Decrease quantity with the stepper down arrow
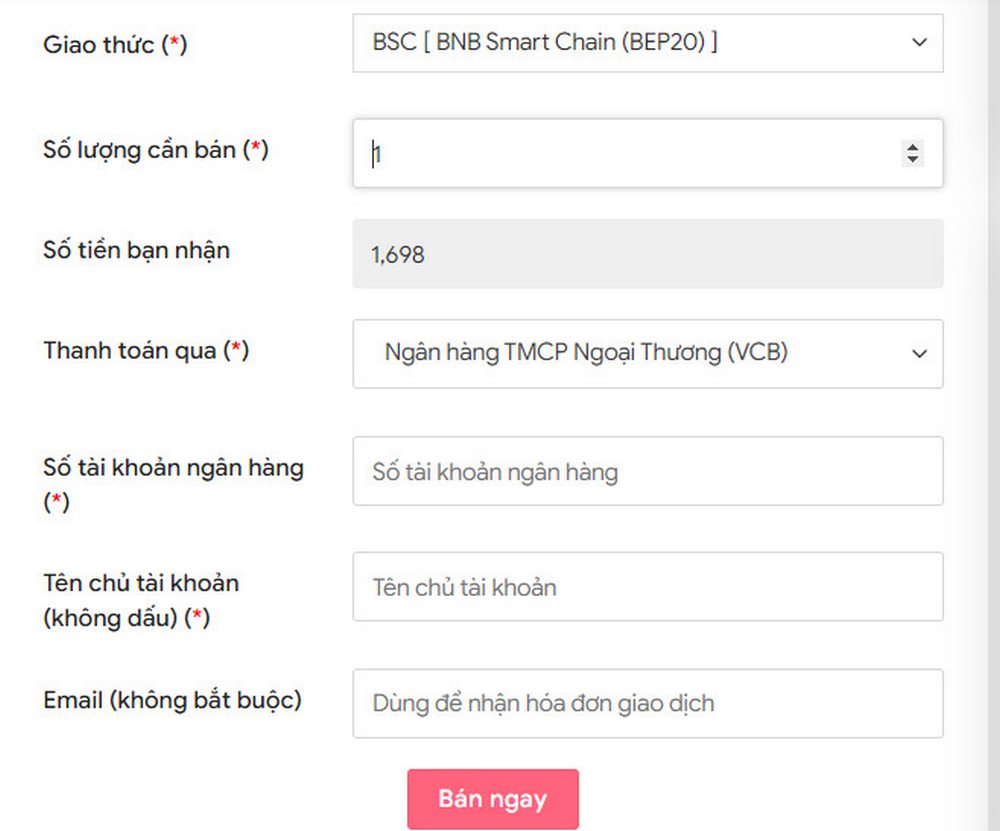 (x=912, y=160)
